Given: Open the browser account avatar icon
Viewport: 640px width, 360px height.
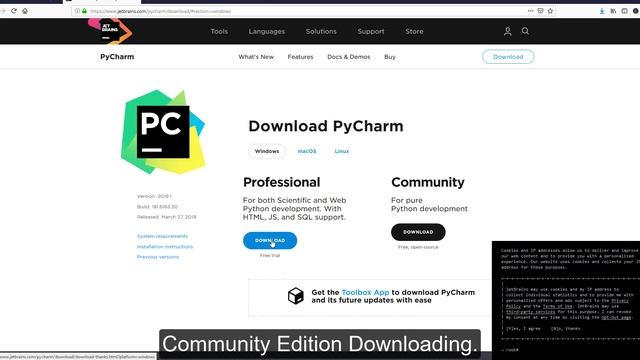Looking at the screenshot, I should [636, 11].
